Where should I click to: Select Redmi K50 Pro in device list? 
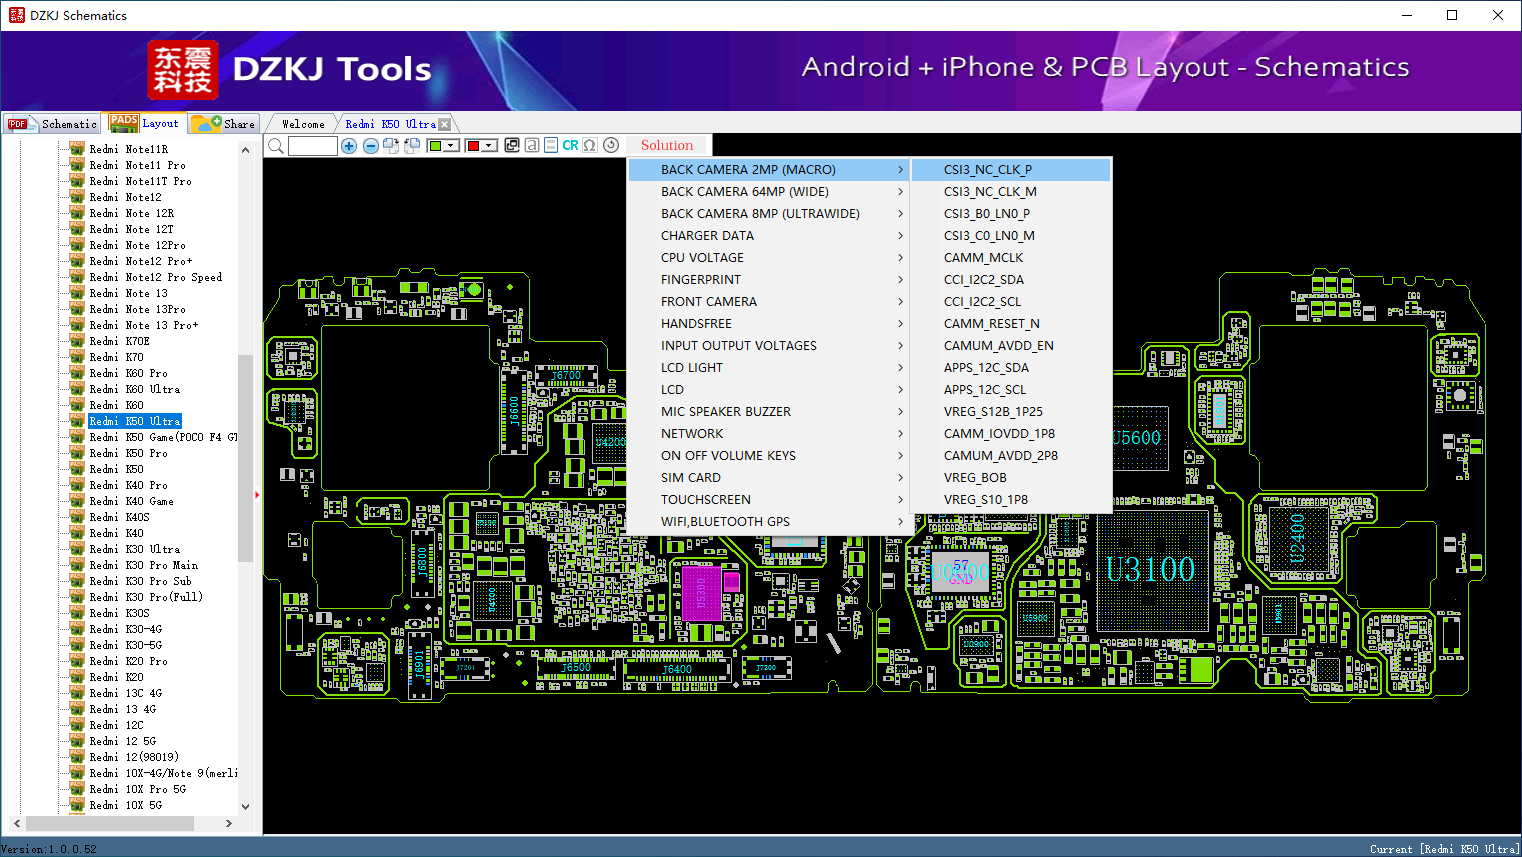[x=129, y=453]
